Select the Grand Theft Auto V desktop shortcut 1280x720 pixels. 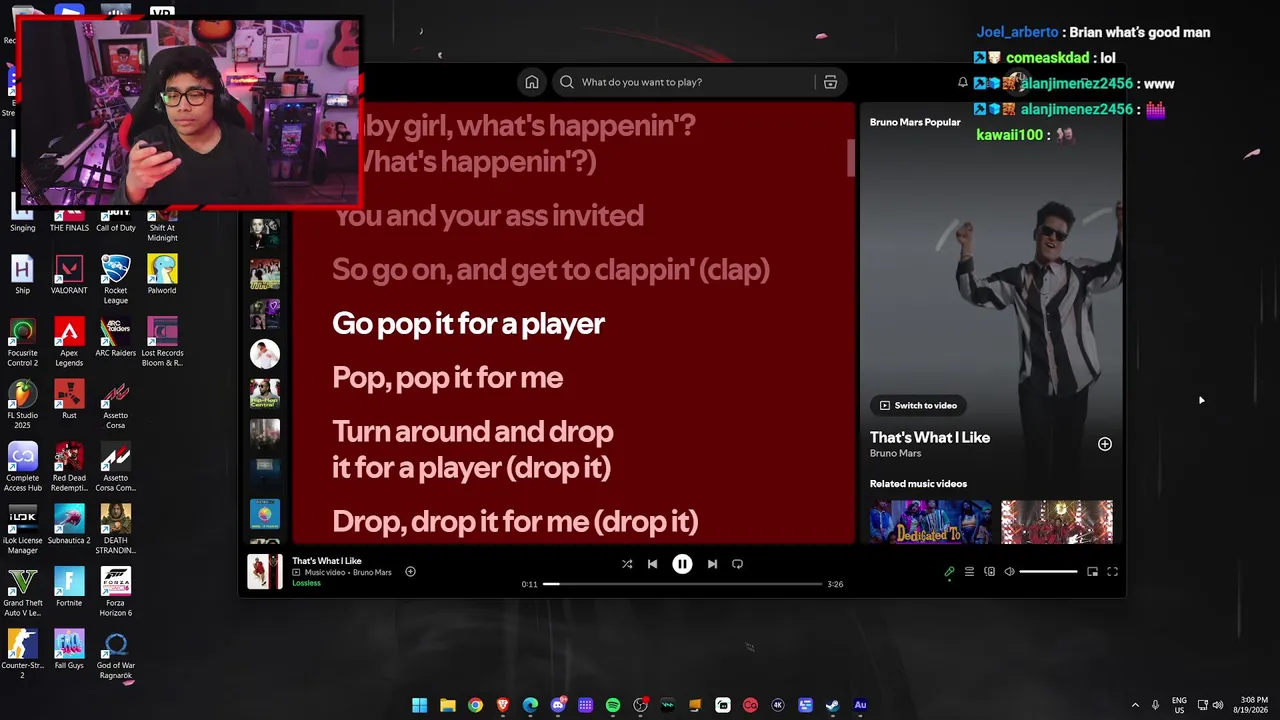click(x=22, y=592)
